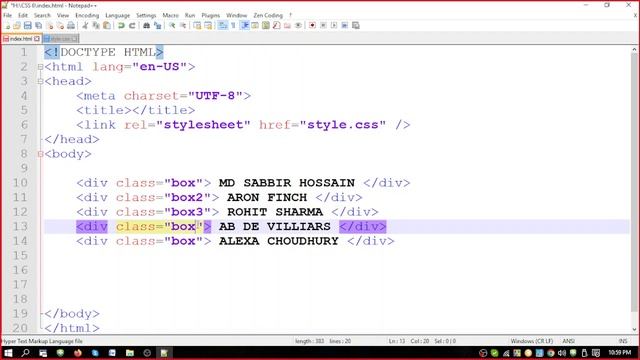The height and width of the screenshot is (360, 640).
Task: Click Windows (CR LF) in status bar
Action: click(531, 341)
